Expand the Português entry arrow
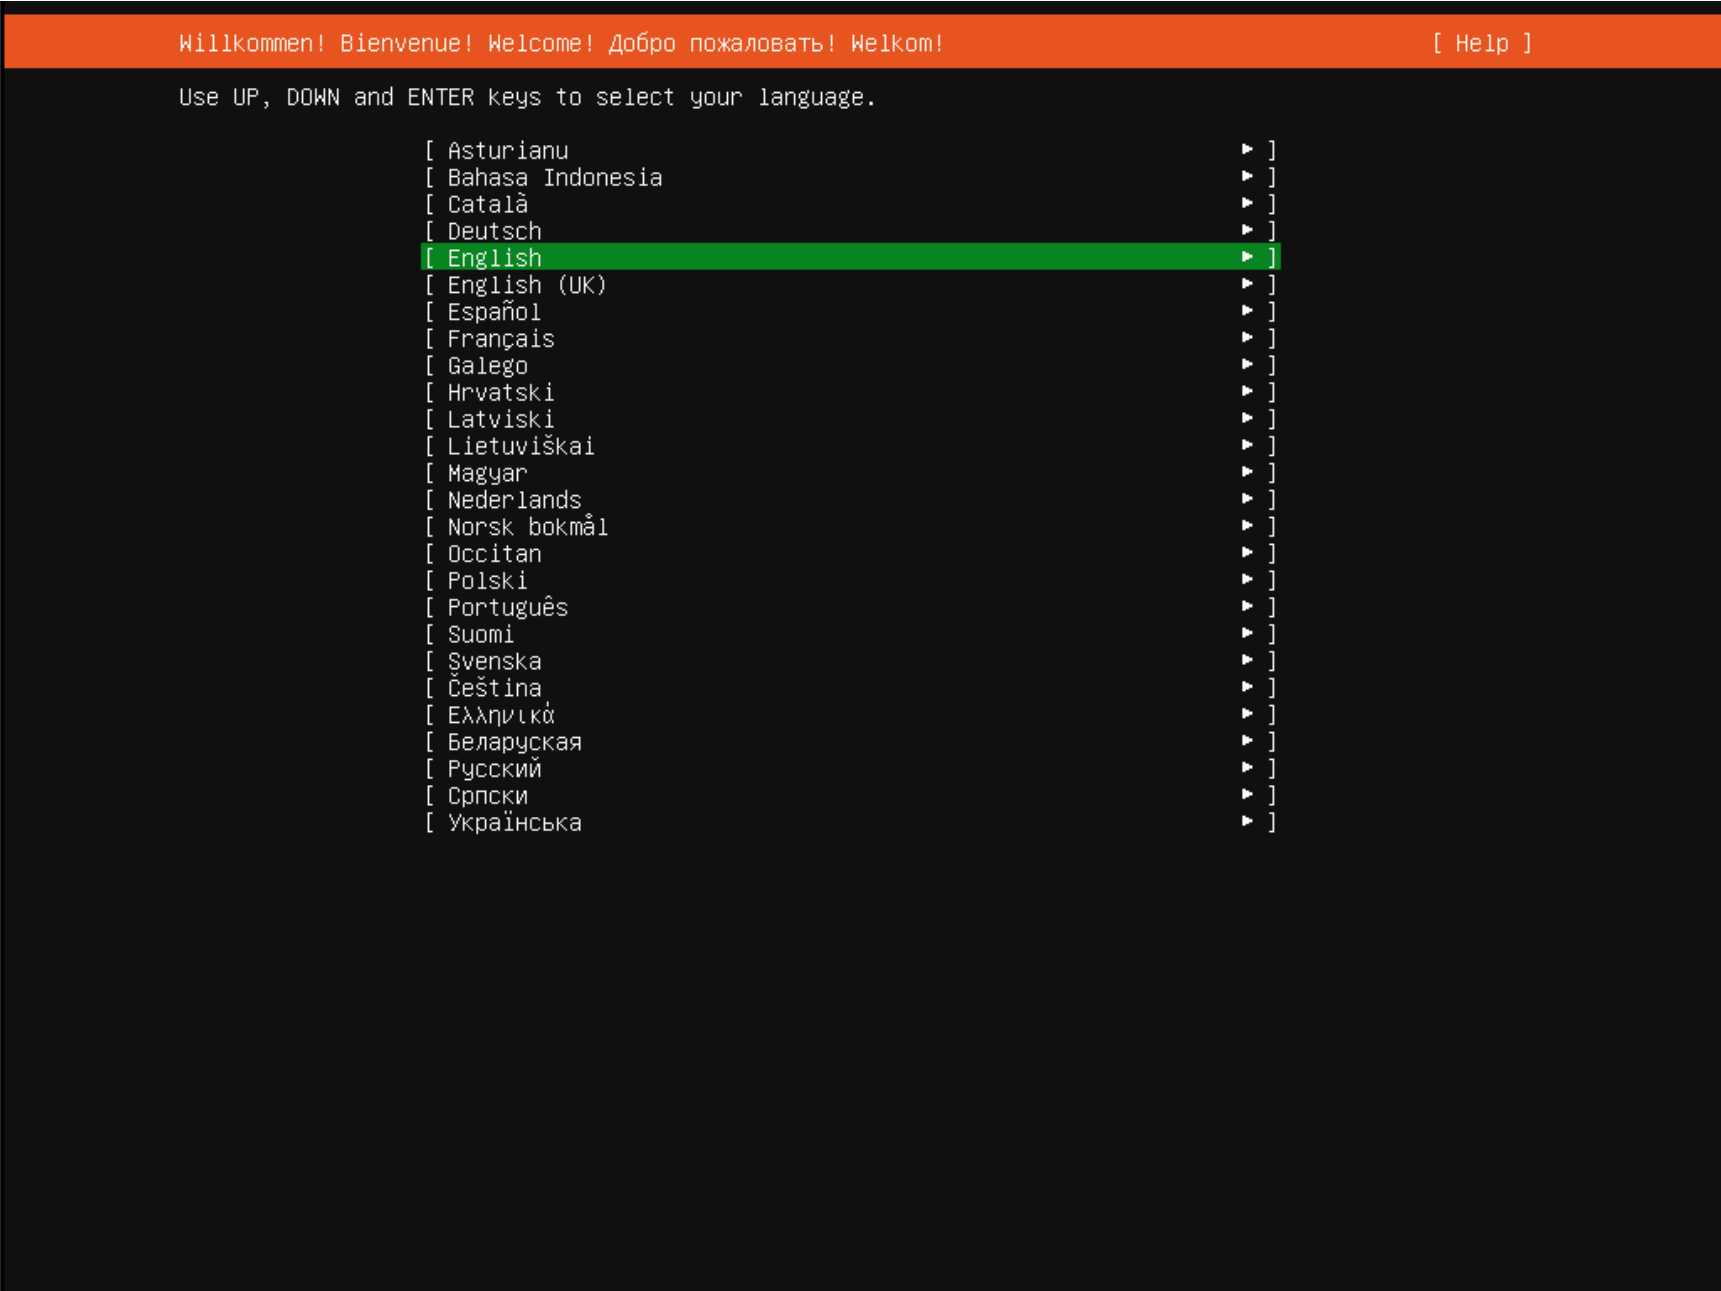Image resolution: width=1721 pixels, height=1291 pixels. [1247, 607]
